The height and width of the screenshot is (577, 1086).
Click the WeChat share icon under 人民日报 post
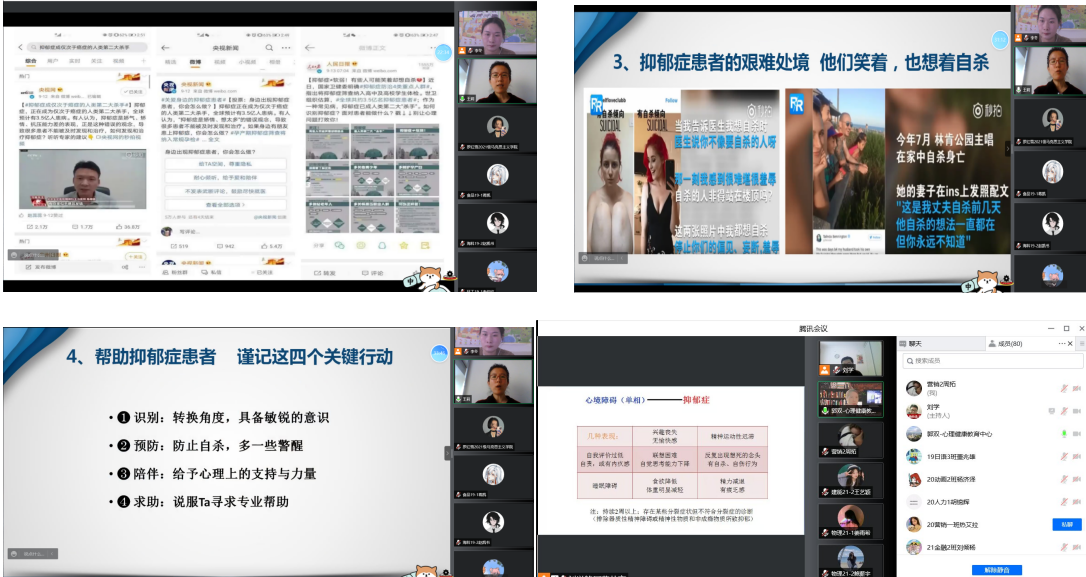point(342,245)
